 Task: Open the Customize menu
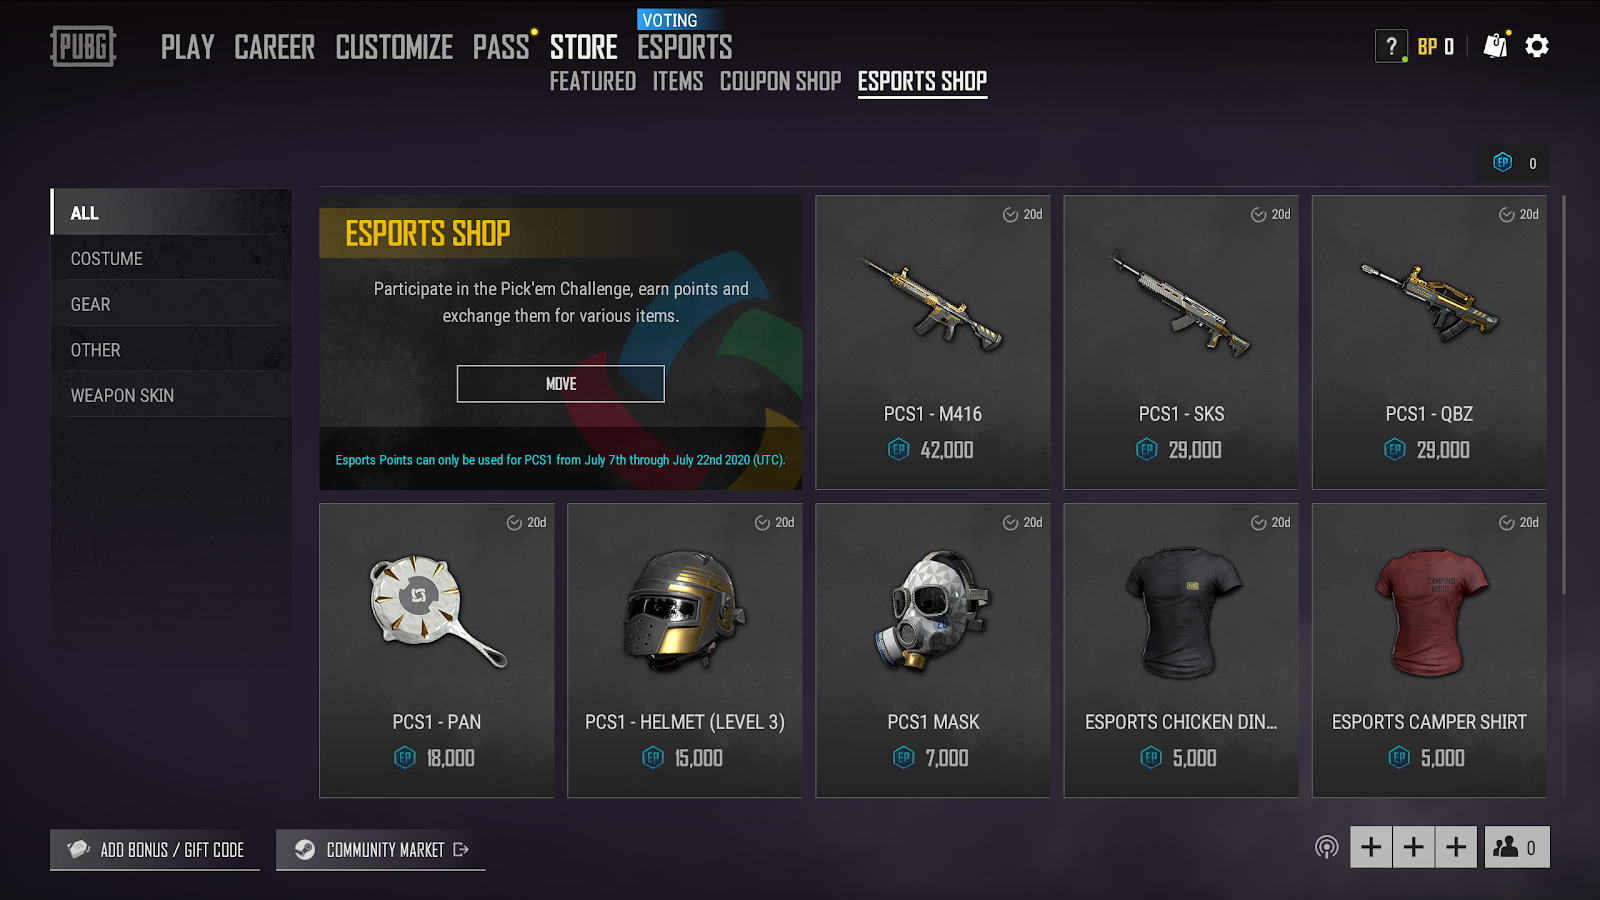tap(394, 47)
